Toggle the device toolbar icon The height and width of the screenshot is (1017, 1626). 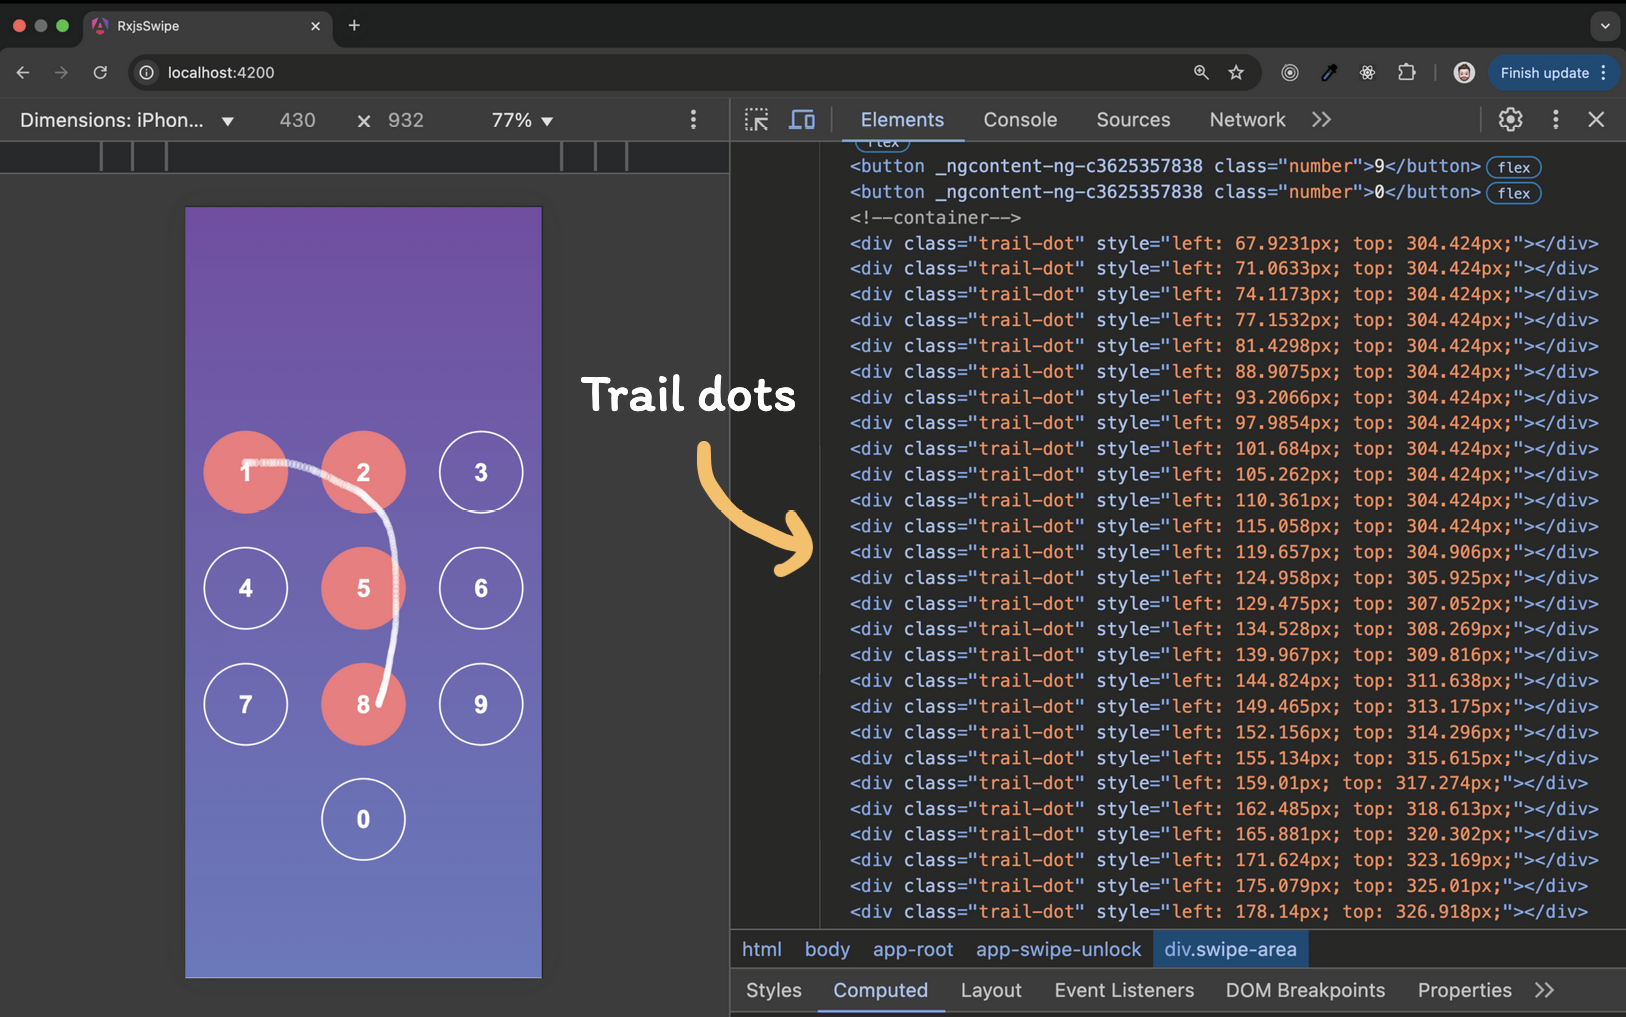point(802,120)
